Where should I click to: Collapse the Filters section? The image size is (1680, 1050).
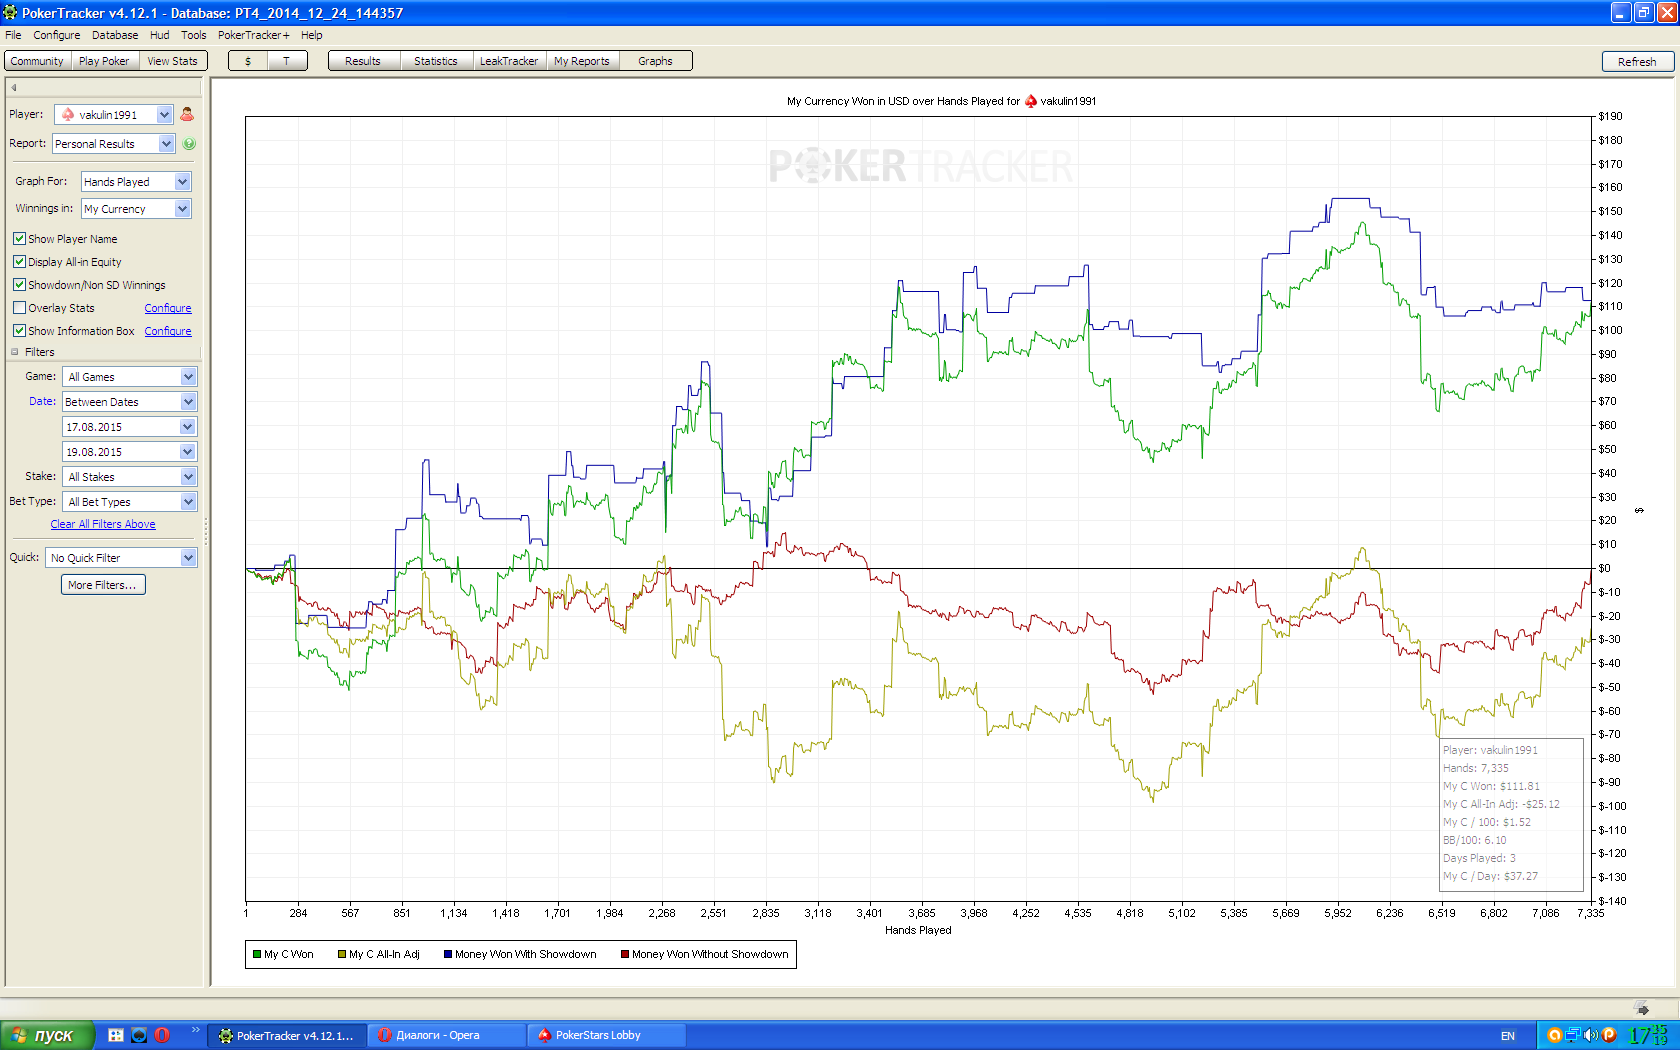pos(15,352)
